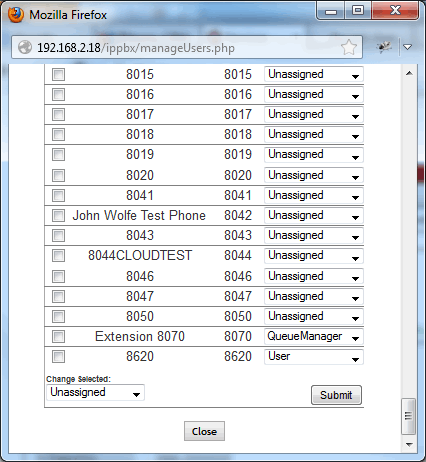
Task: Open the role dropdown for 8050
Action: [314, 316]
